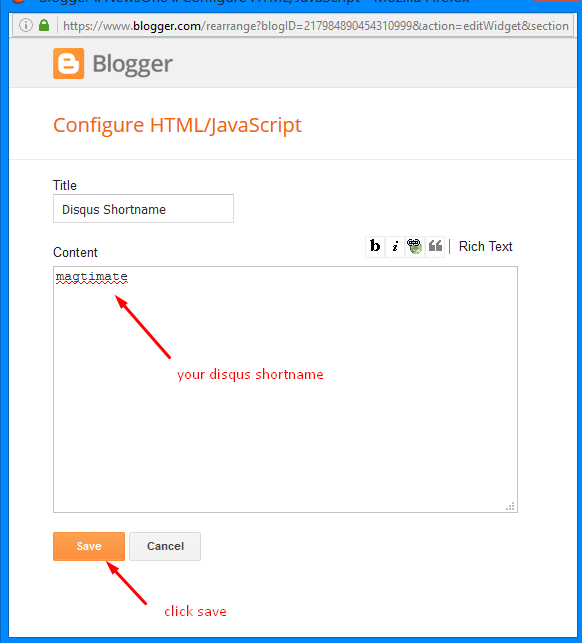Click the 'Title' field label
This screenshot has height=643, width=582.
pyautogui.click(x=65, y=185)
